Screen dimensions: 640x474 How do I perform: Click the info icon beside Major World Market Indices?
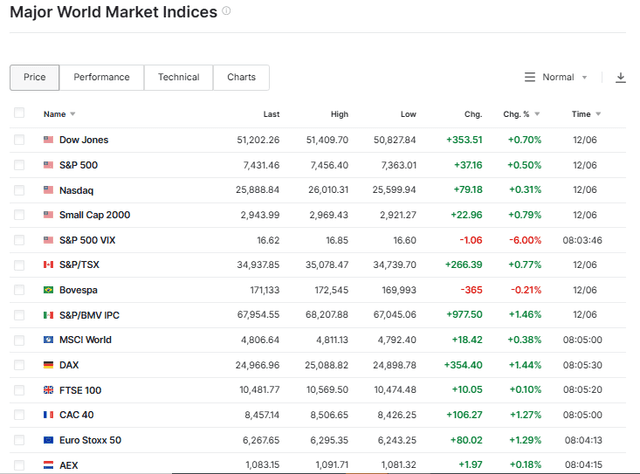pos(226,11)
